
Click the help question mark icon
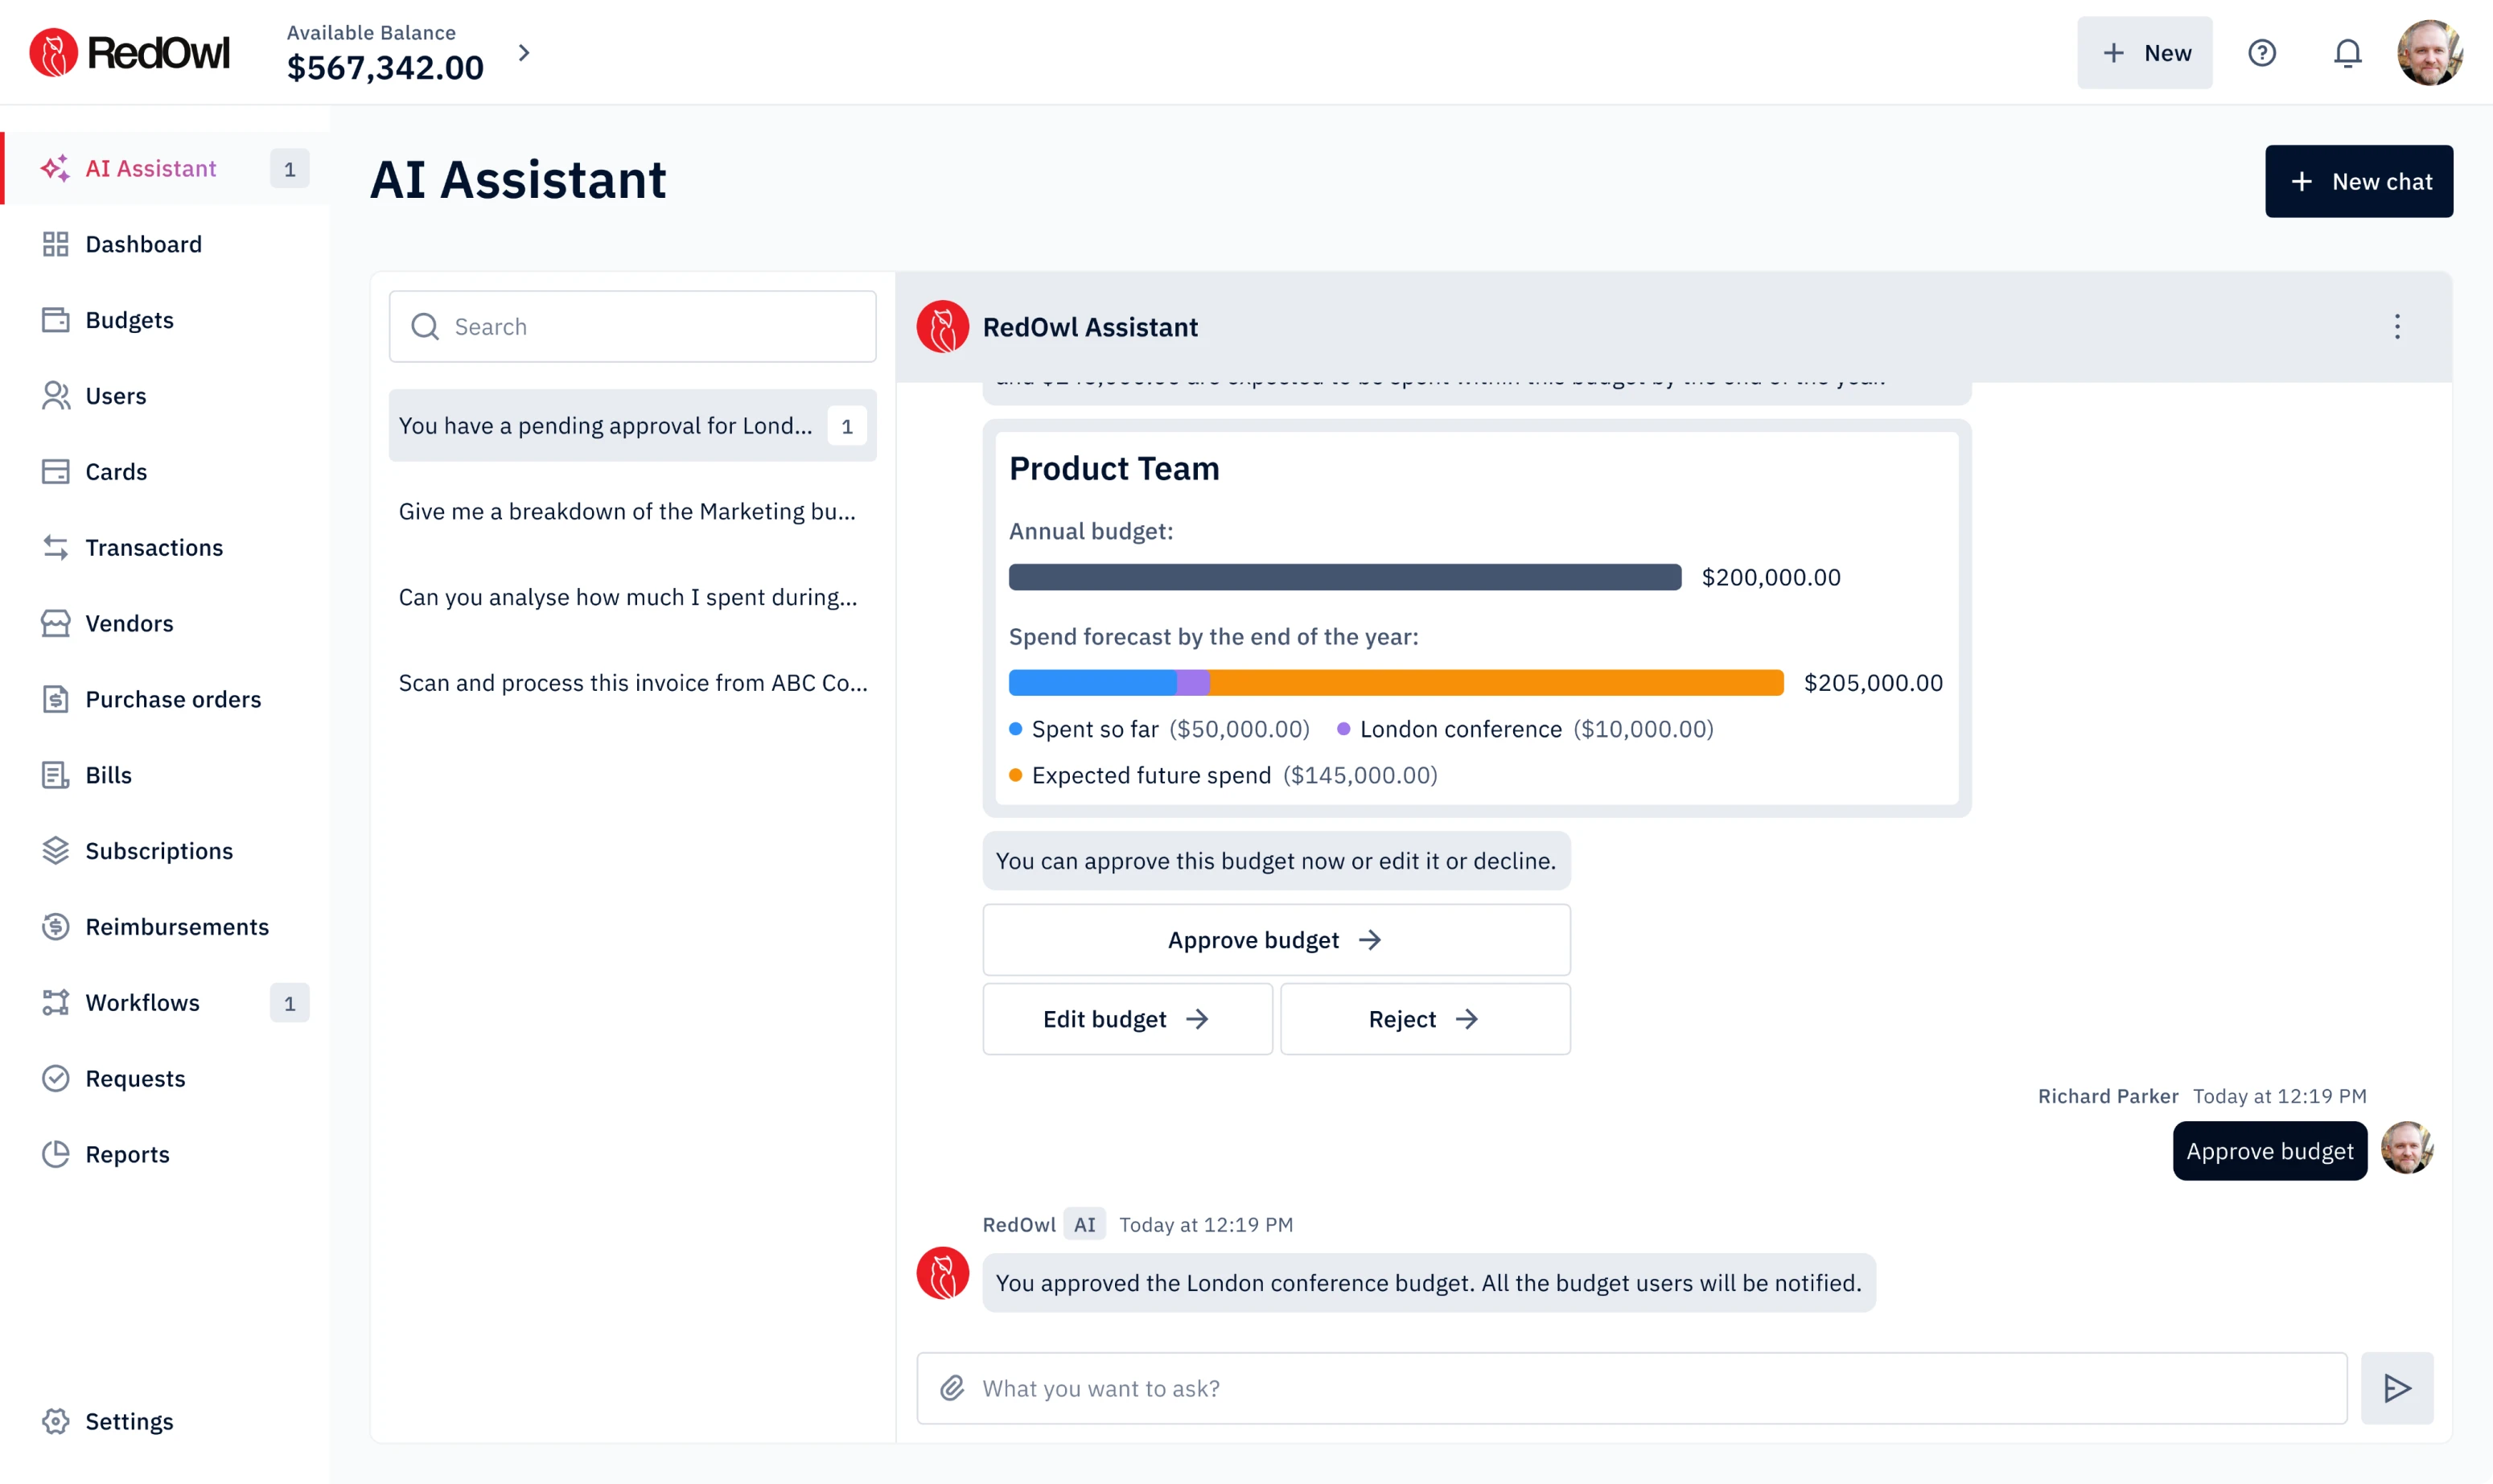2262,53
